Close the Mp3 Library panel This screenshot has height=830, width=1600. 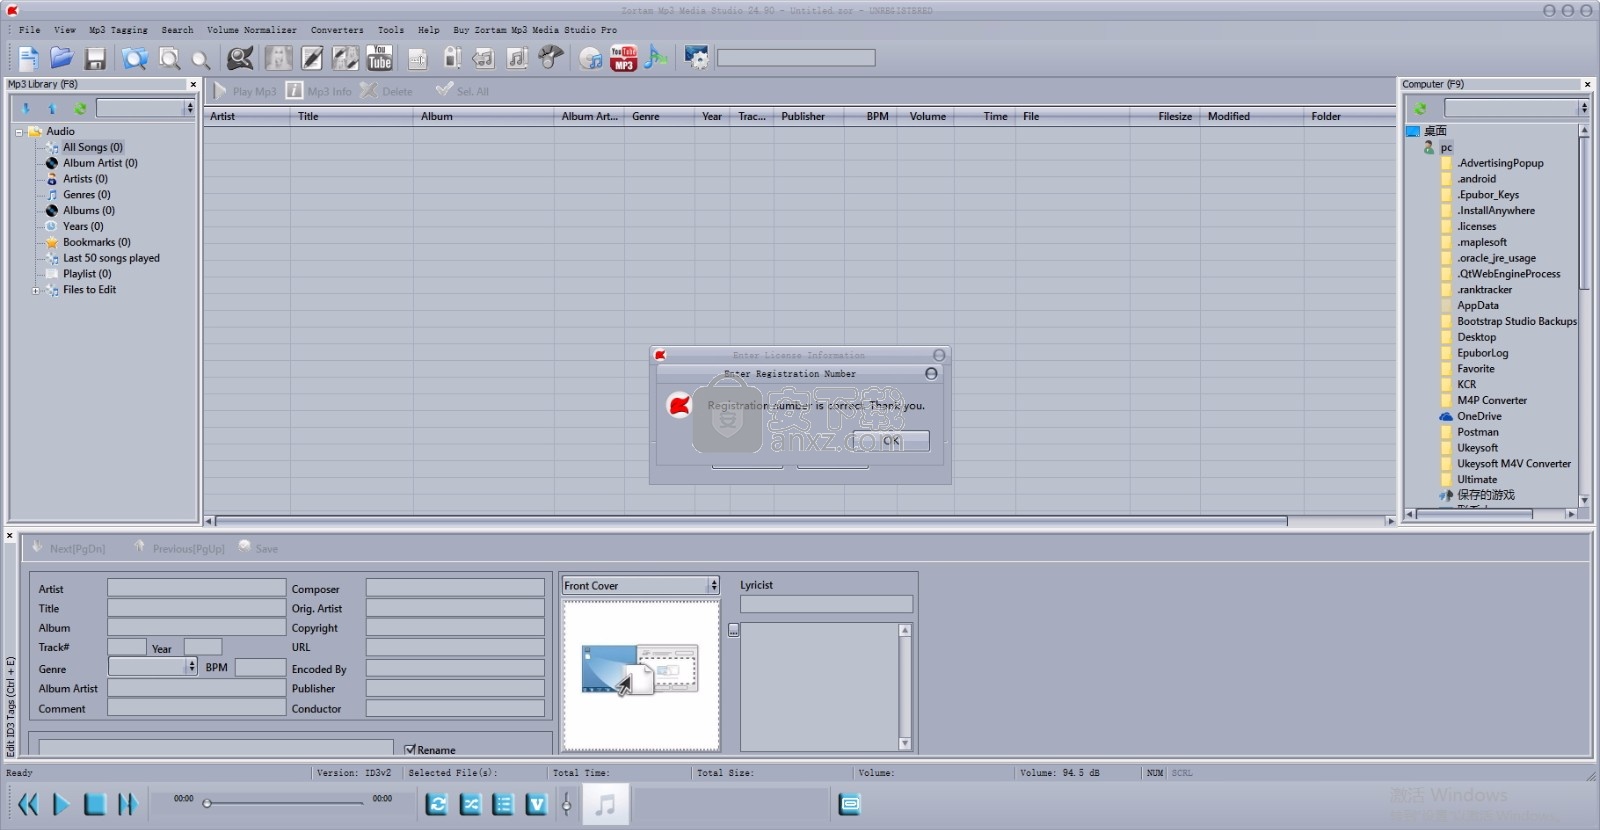click(x=193, y=84)
